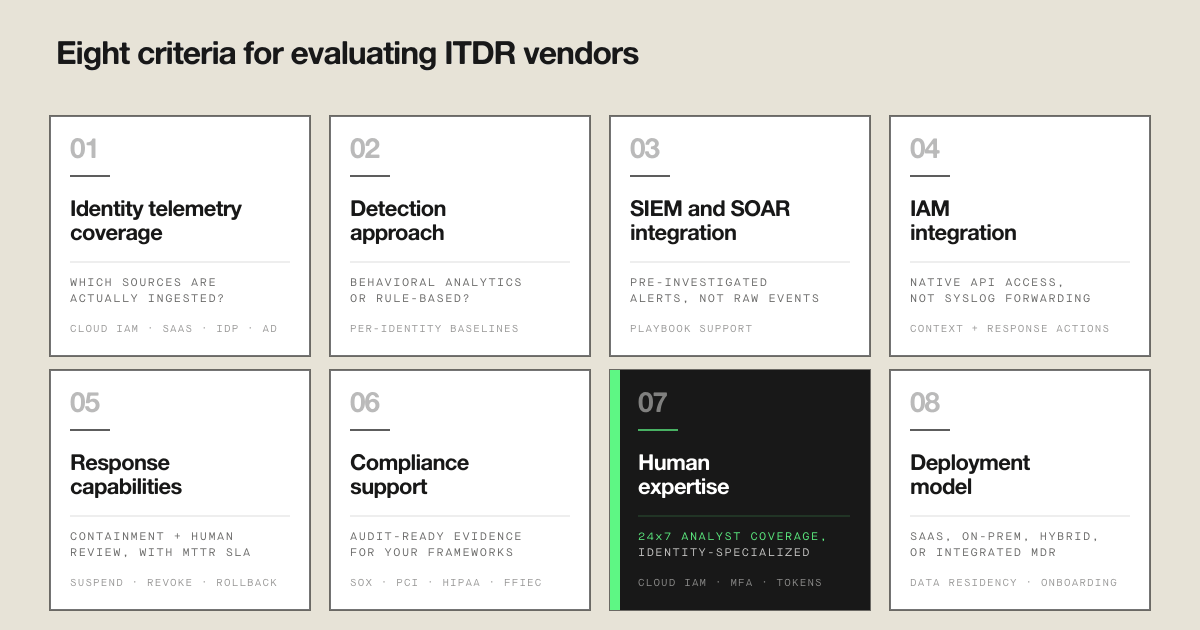Click 'Native API access, not syslog forwarding'
This screenshot has width=1200, height=630.
click(x=1000, y=290)
